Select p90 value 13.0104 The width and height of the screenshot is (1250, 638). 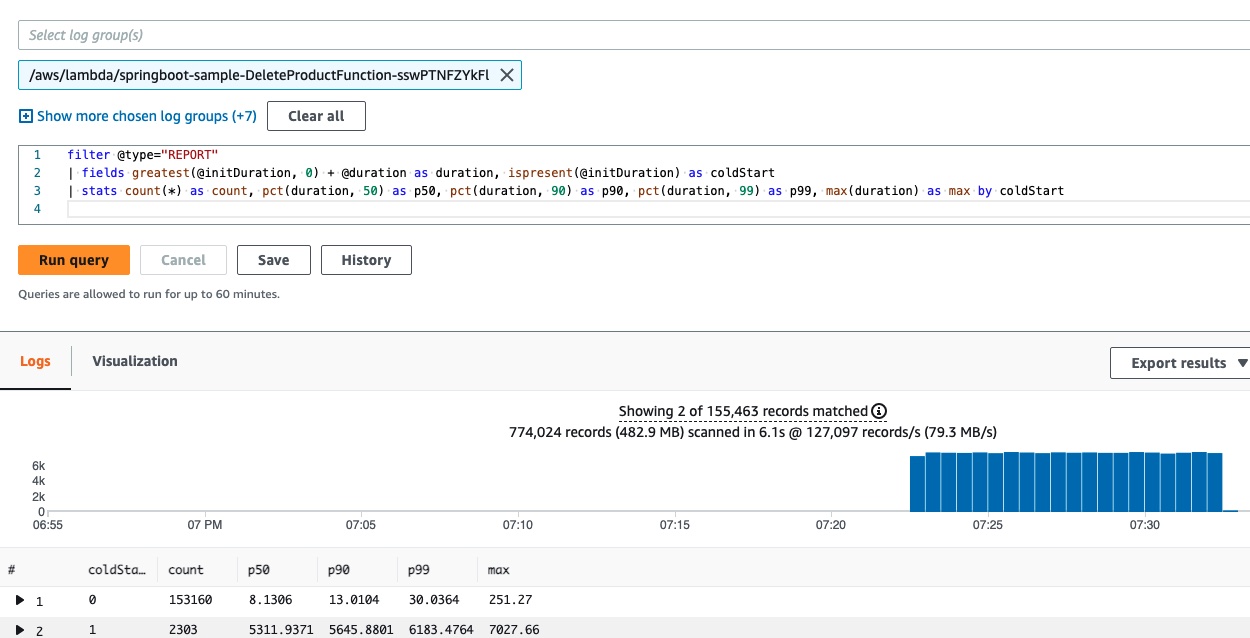tap(354, 600)
